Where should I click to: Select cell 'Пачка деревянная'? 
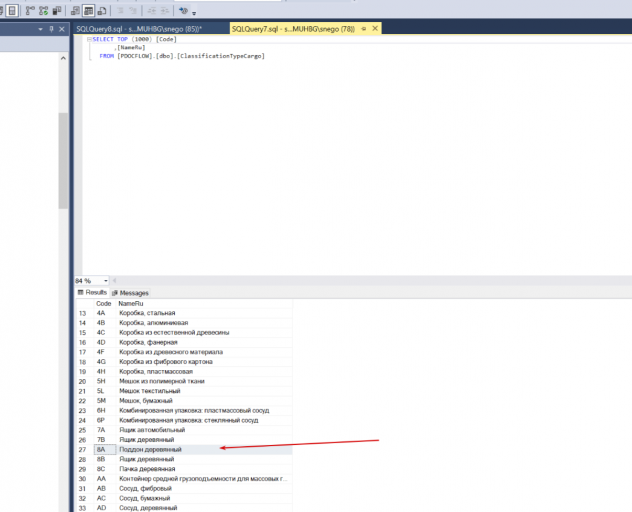pyautogui.click(x=204, y=469)
